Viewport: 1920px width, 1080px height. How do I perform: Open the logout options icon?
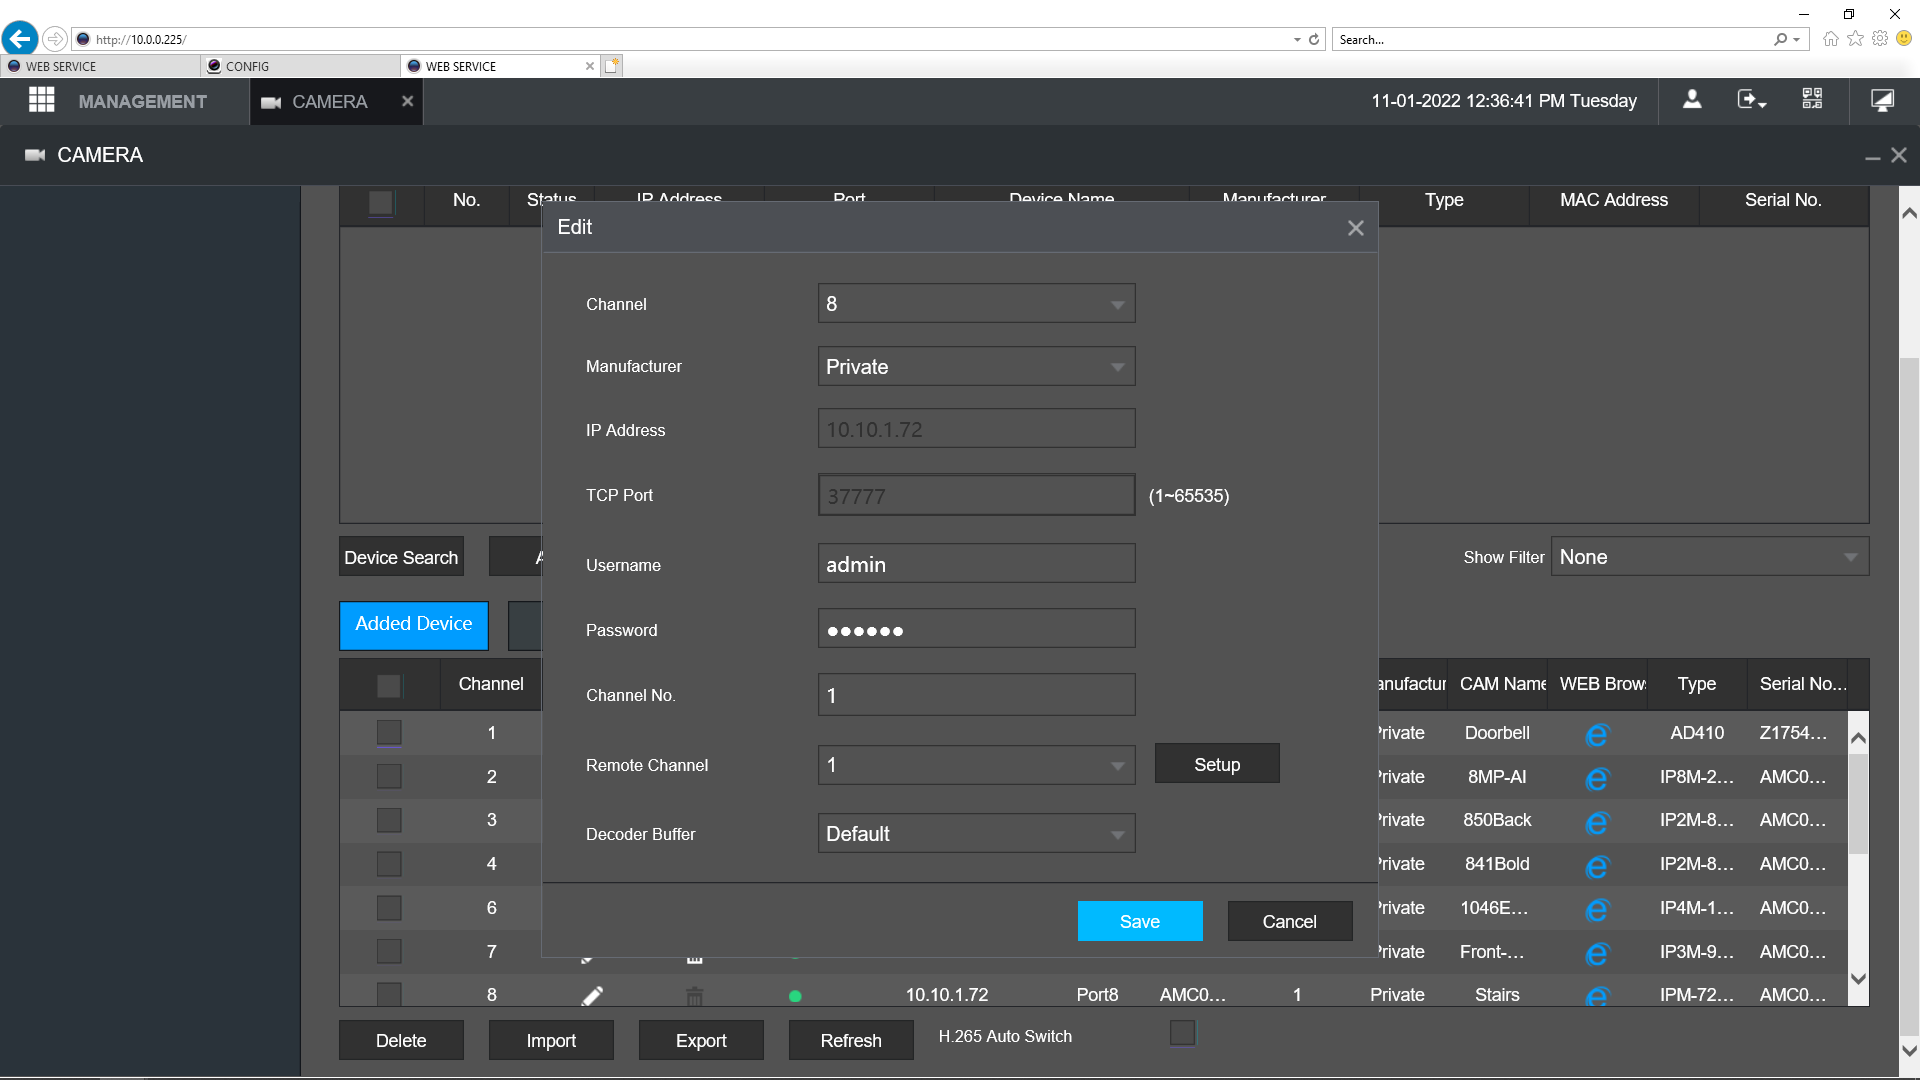(x=1751, y=100)
